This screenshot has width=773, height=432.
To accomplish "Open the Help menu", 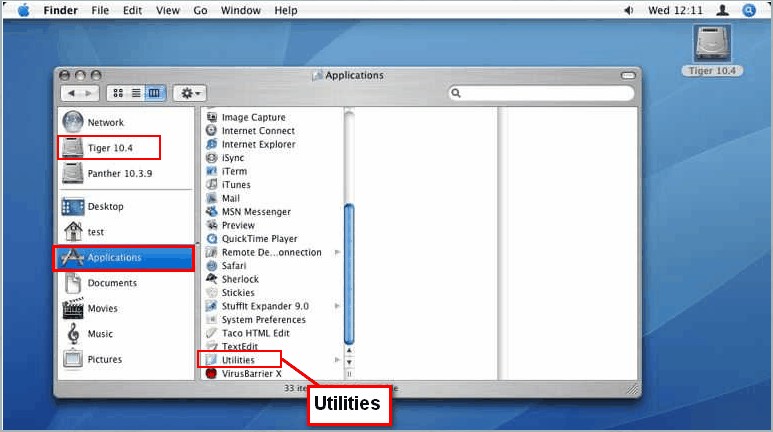I will 286,10.
